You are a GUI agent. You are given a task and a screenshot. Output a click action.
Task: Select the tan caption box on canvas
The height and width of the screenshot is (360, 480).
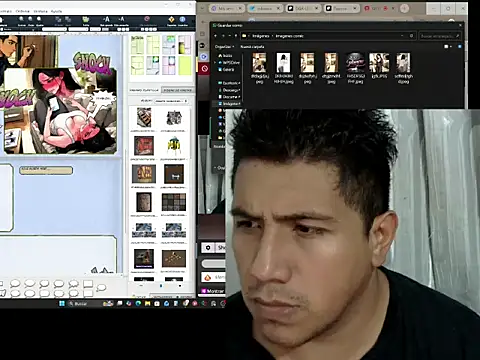coord(46,170)
